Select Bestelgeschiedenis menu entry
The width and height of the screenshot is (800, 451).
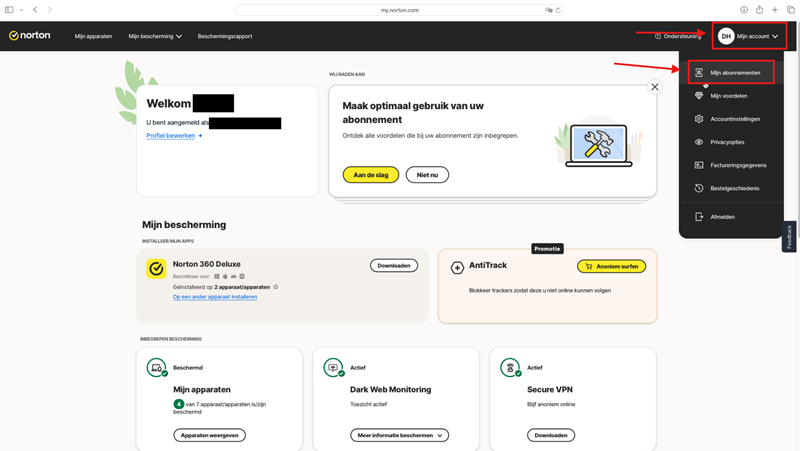pyautogui.click(x=731, y=188)
